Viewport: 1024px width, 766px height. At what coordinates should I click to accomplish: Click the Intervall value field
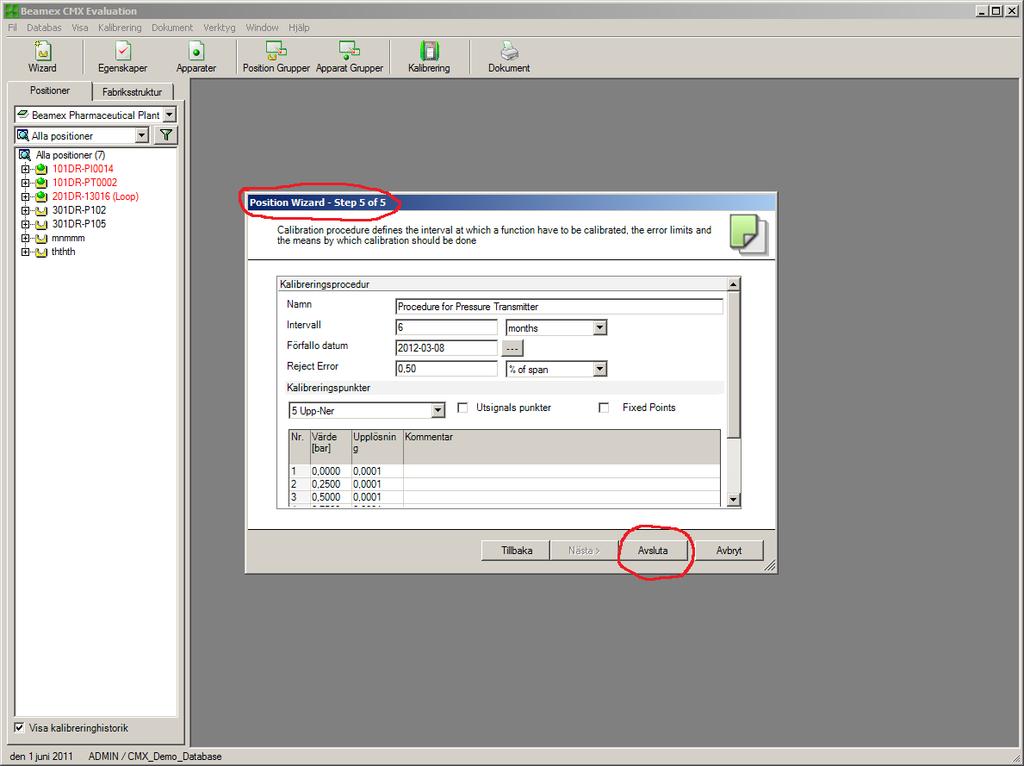pyautogui.click(x=446, y=327)
